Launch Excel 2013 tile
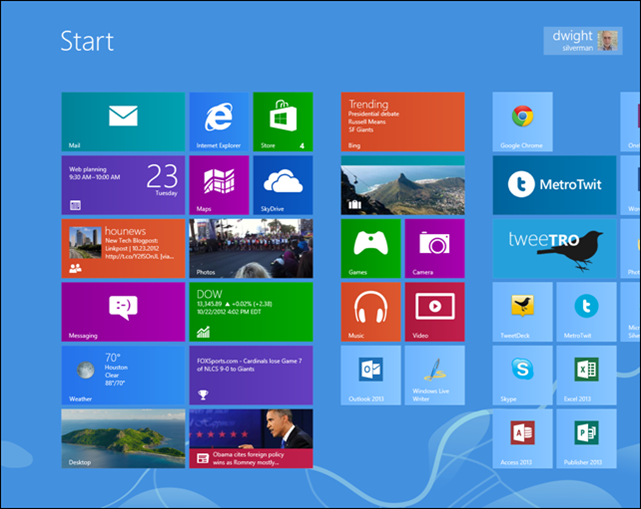Viewport: 641px width, 509px height. click(586, 375)
